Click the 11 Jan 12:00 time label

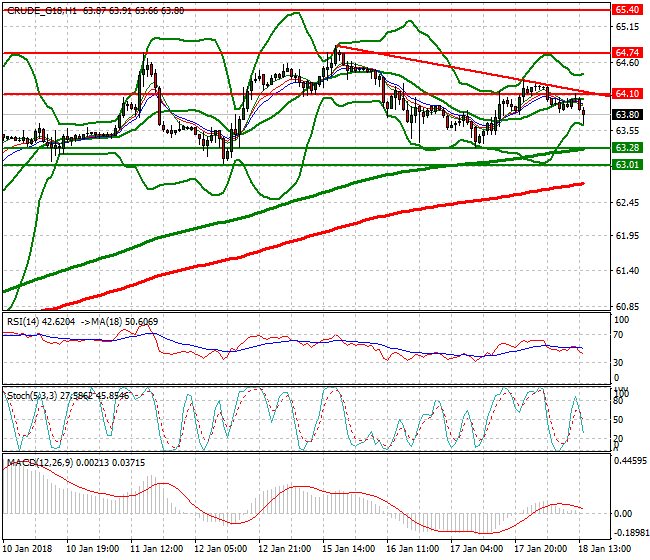click(157, 549)
